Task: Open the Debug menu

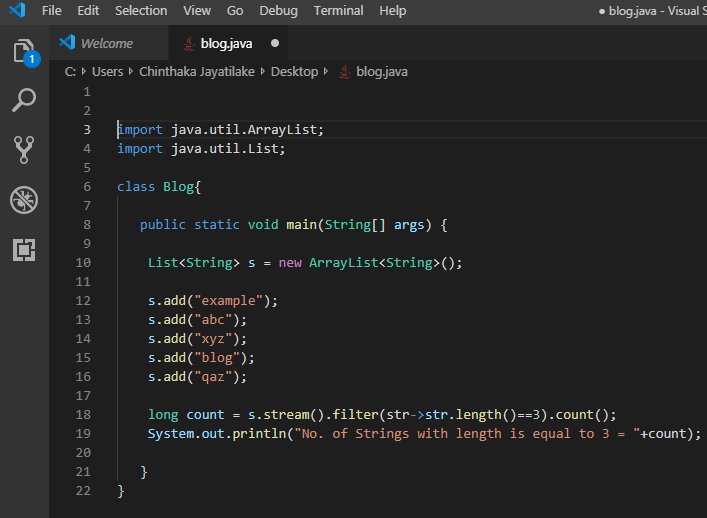Action: 278,11
